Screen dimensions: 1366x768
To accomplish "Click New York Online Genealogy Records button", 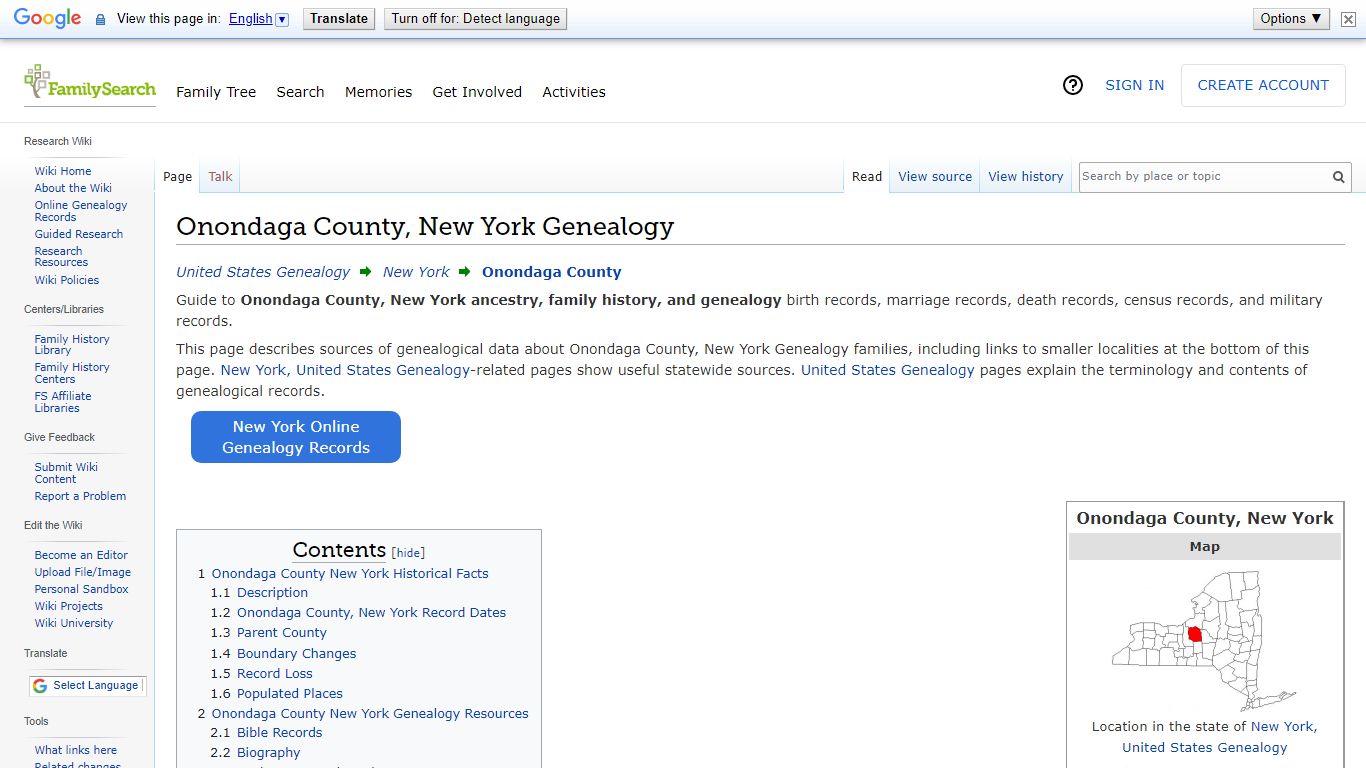I will pyautogui.click(x=296, y=437).
